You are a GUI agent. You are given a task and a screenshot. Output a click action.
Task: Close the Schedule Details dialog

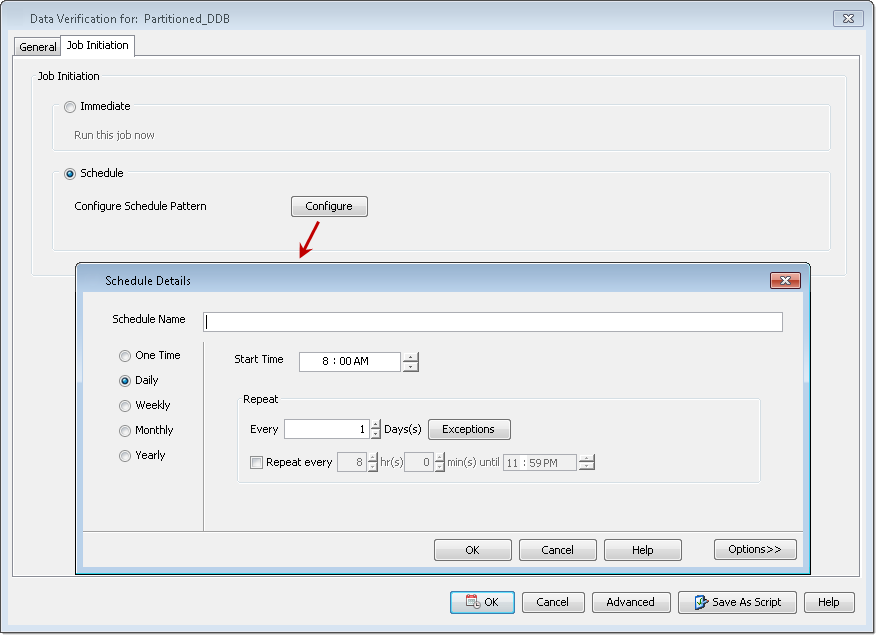[785, 281]
